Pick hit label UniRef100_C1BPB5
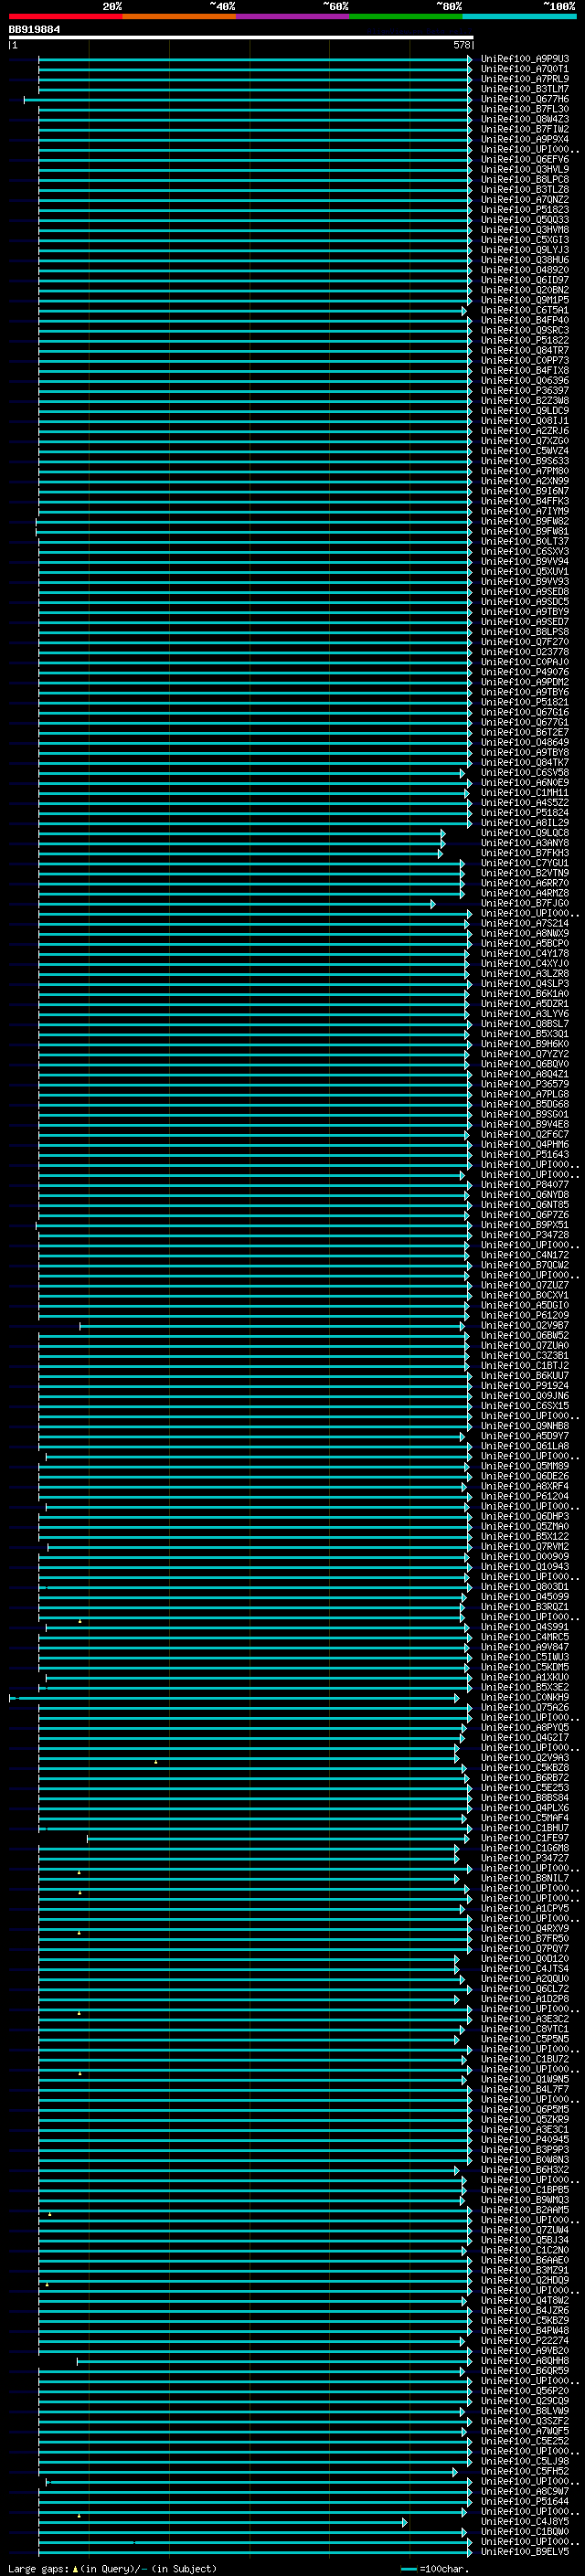This screenshot has height=2576, width=585. [x=525, y=2190]
